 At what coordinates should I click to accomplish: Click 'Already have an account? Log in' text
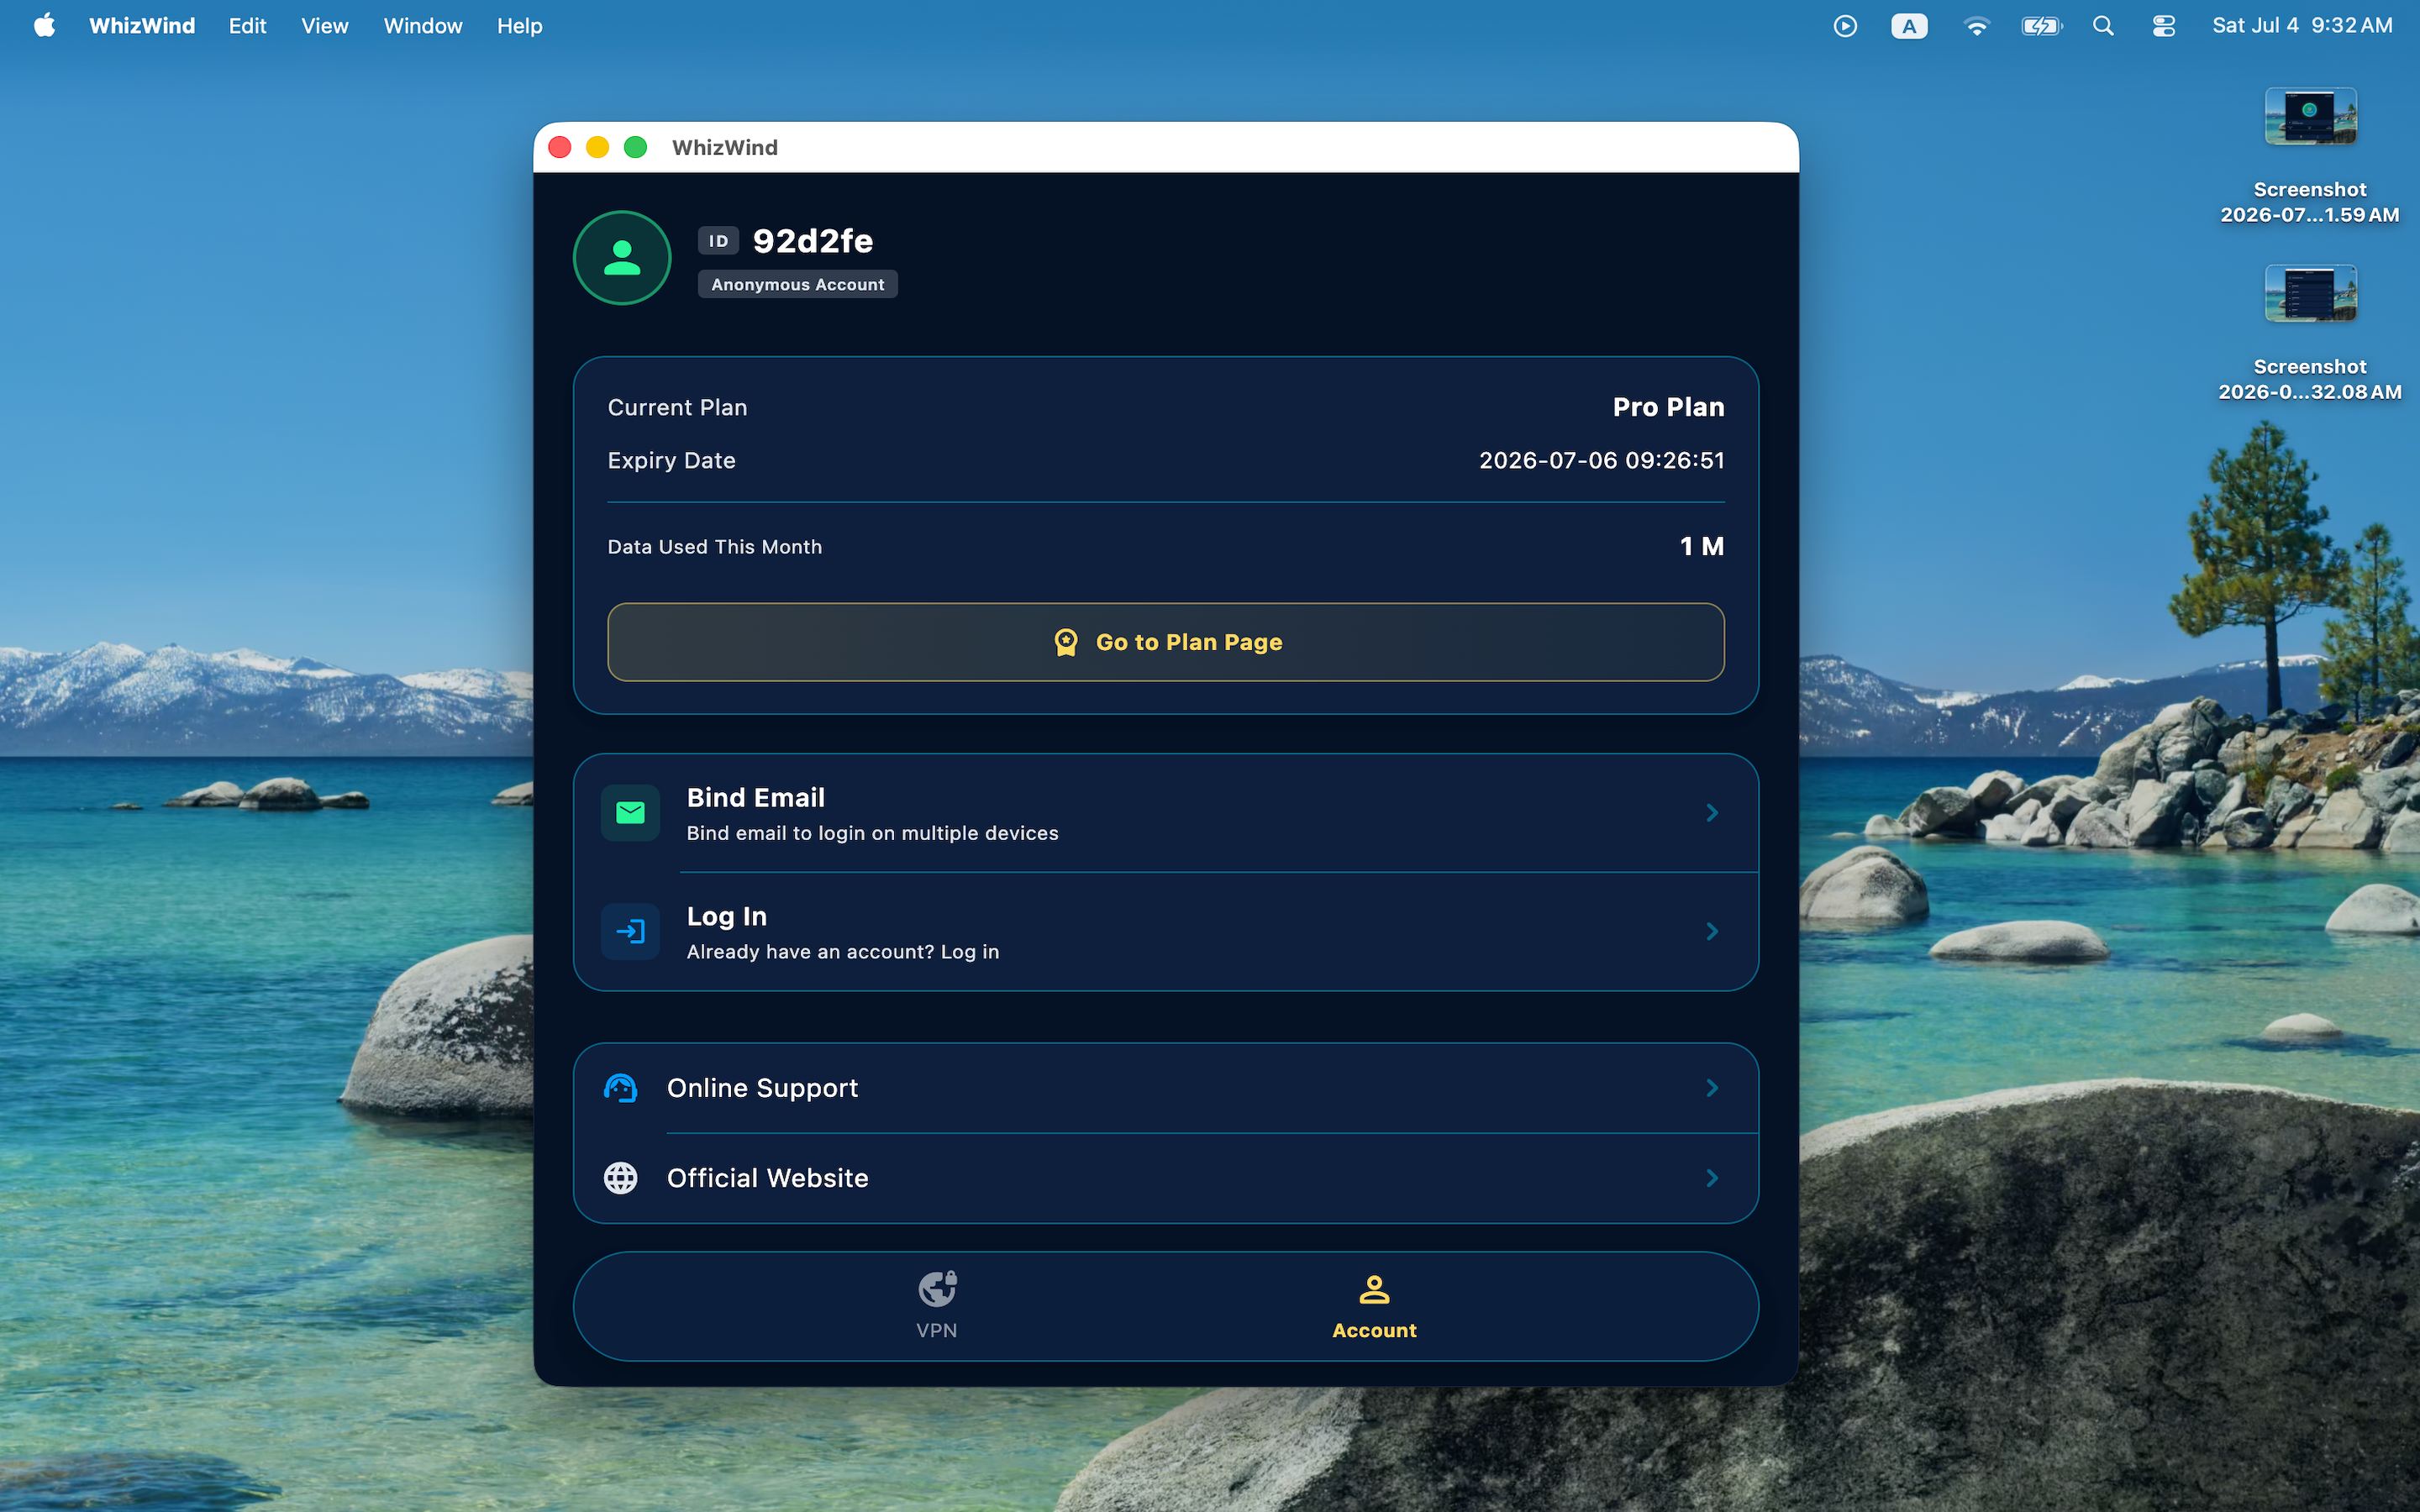[x=843, y=952]
